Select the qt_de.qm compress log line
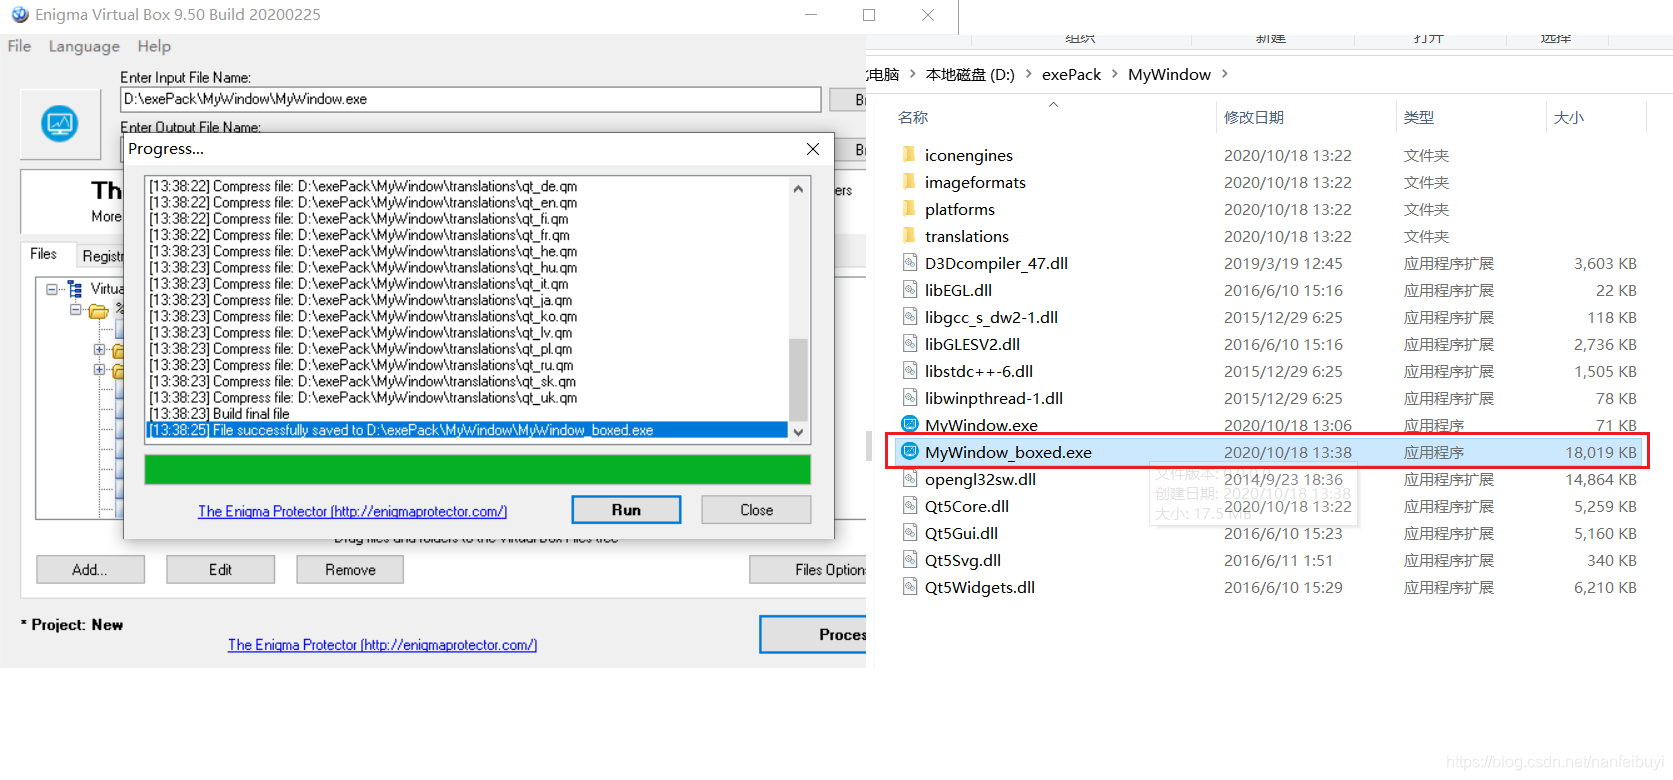This screenshot has width=1673, height=780. [x=363, y=186]
